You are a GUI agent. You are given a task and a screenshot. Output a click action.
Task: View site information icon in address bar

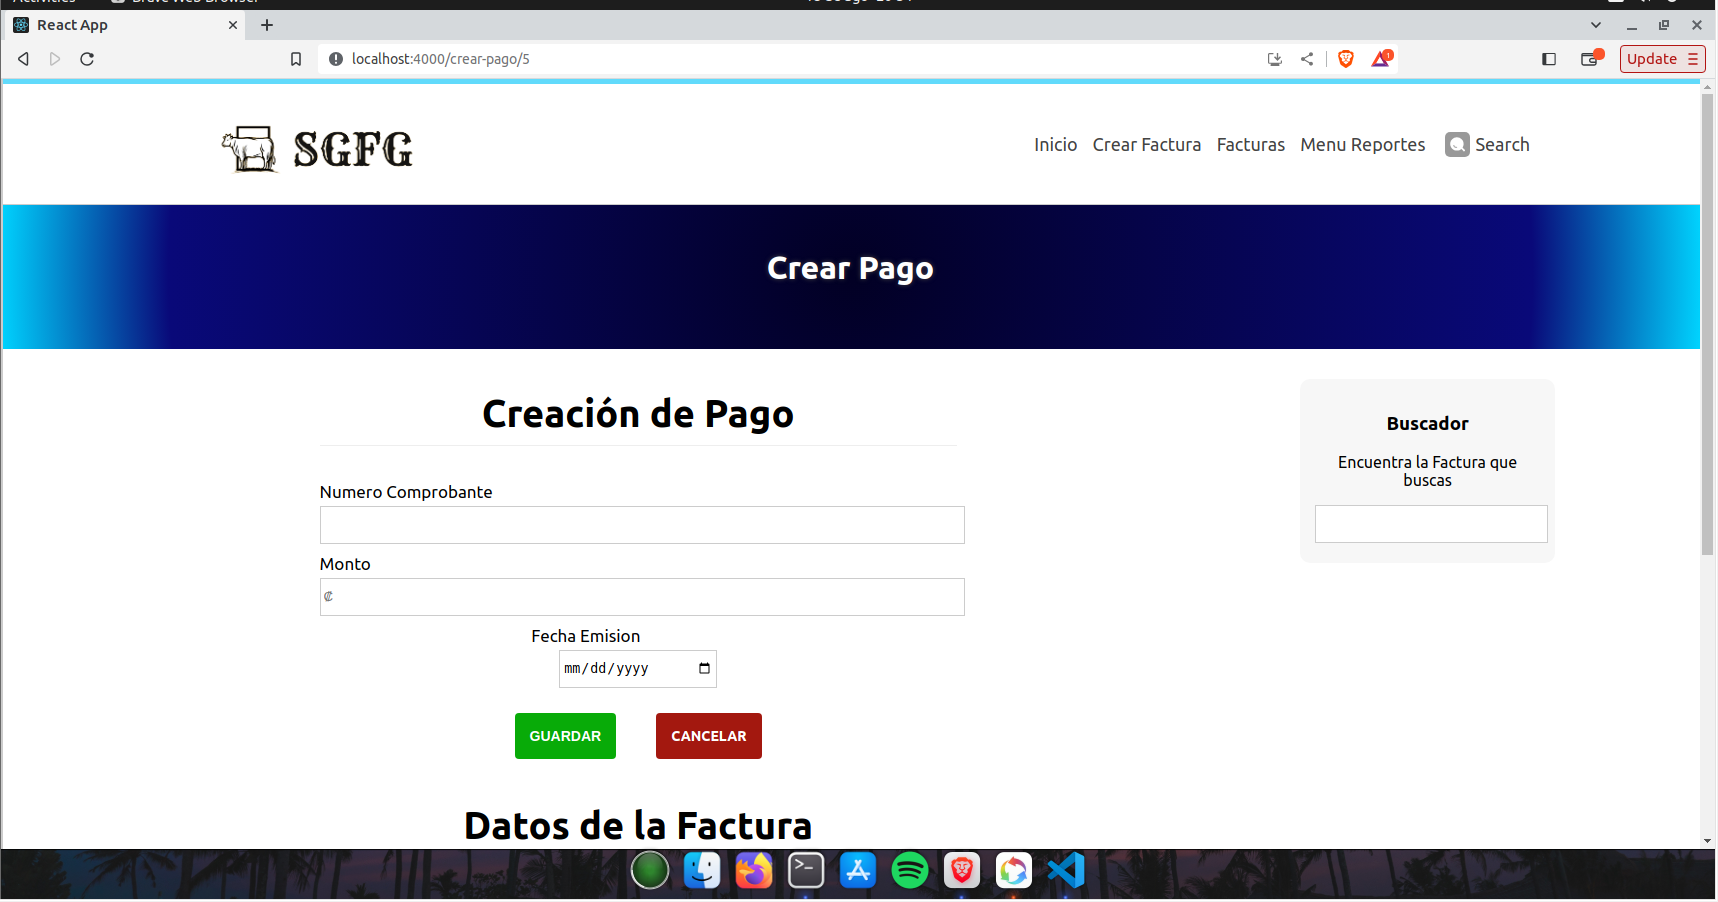(336, 59)
